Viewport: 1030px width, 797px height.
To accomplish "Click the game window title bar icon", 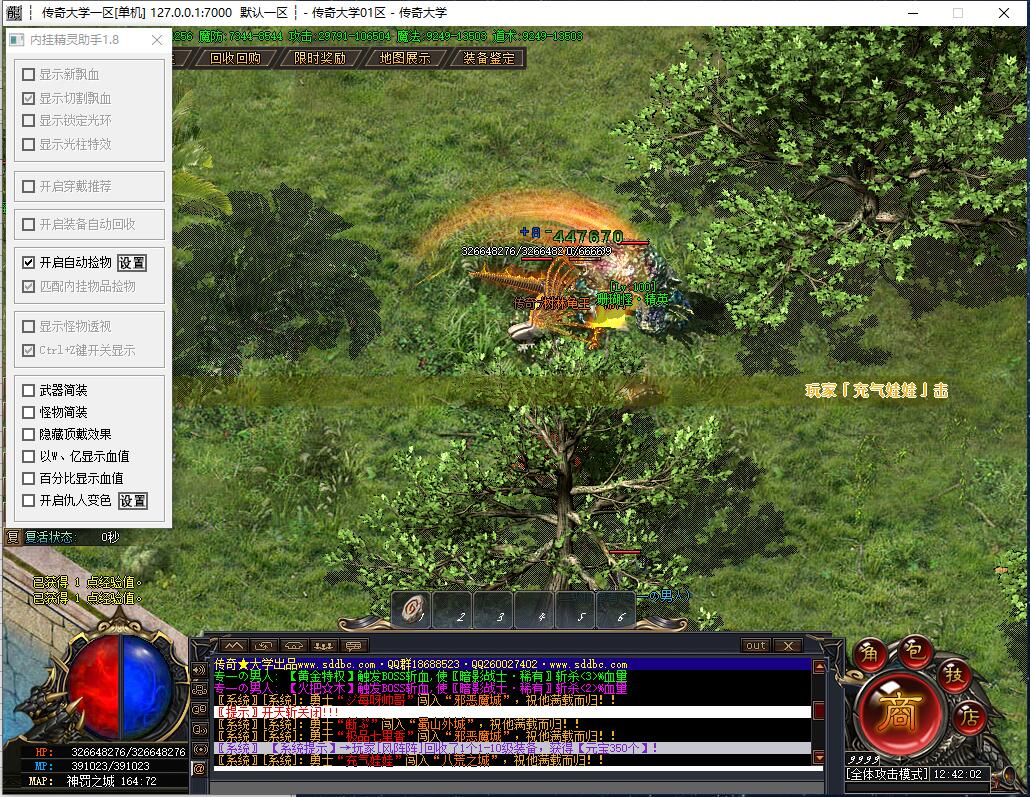I will [13, 12].
